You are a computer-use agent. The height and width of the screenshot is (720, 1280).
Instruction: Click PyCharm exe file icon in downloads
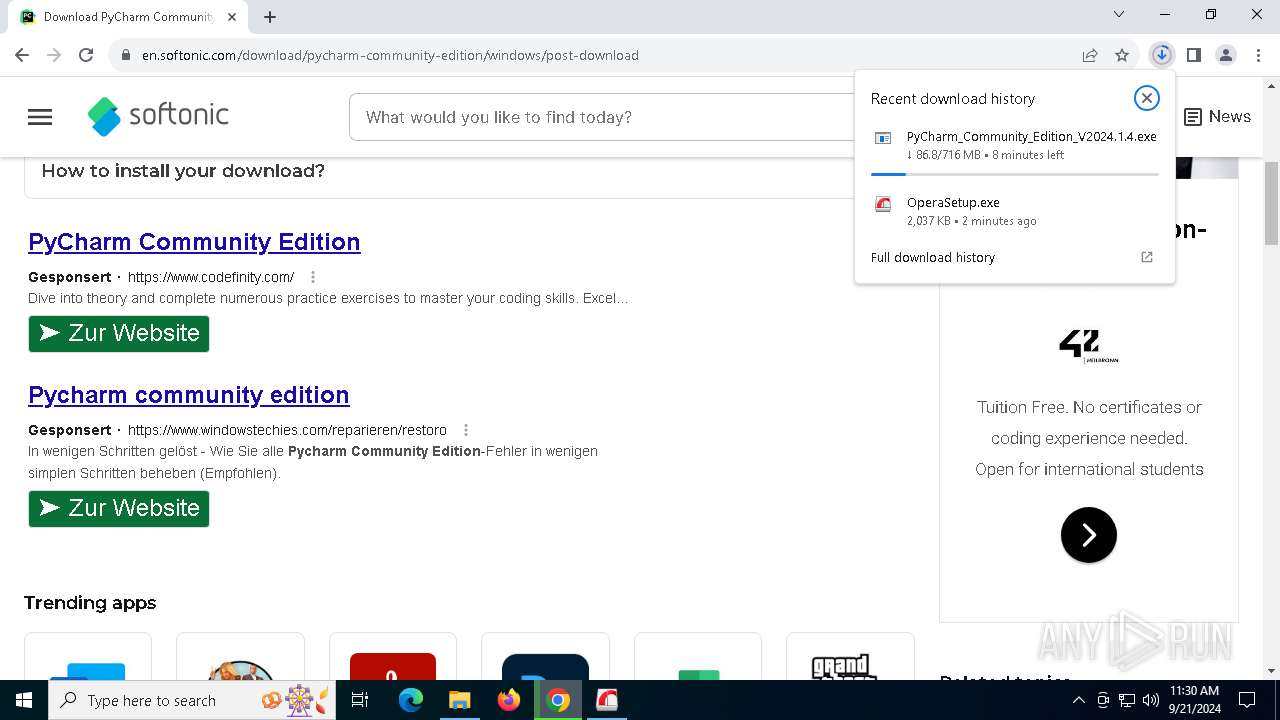click(x=883, y=139)
